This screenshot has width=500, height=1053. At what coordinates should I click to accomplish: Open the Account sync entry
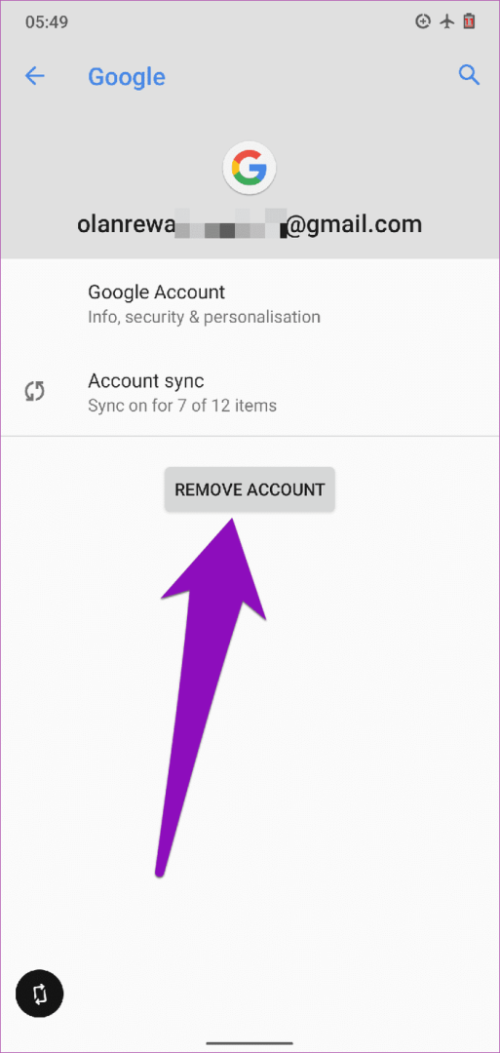[250, 392]
